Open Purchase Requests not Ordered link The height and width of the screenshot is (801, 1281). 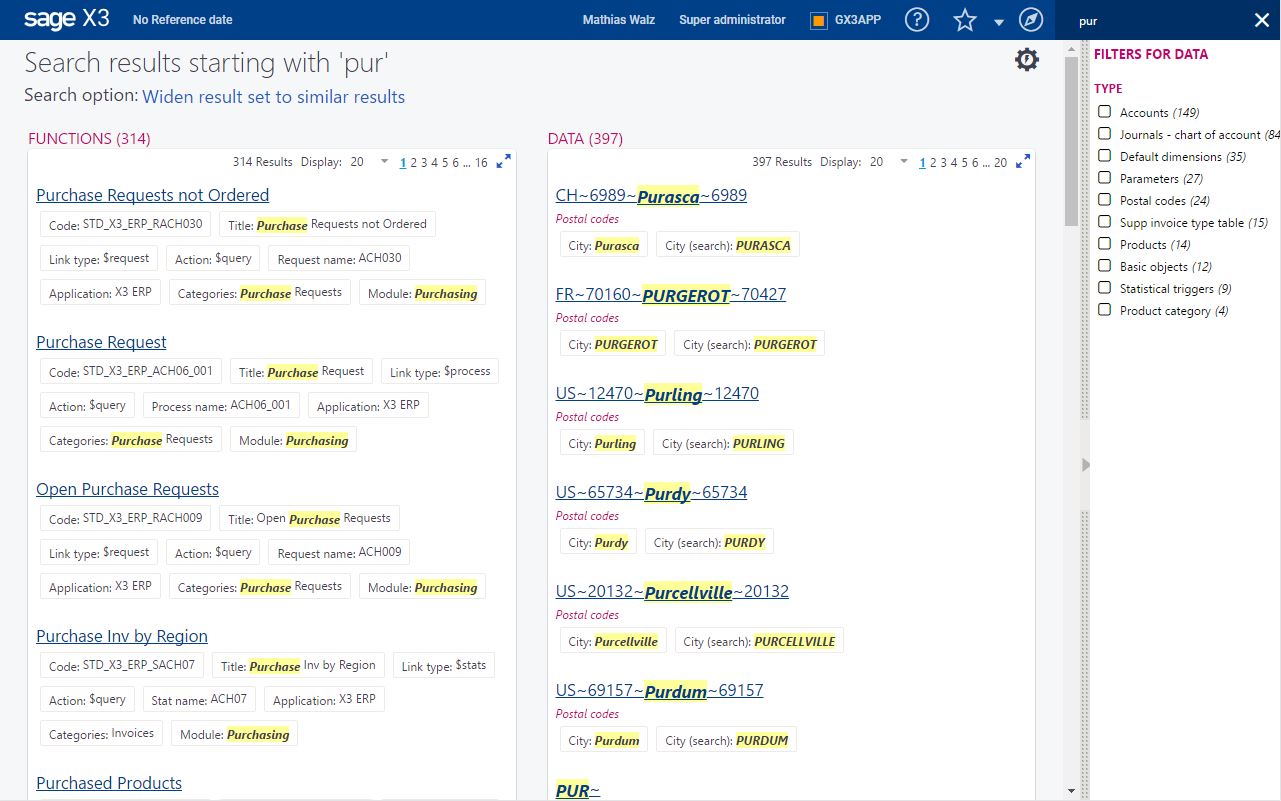(152, 195)
